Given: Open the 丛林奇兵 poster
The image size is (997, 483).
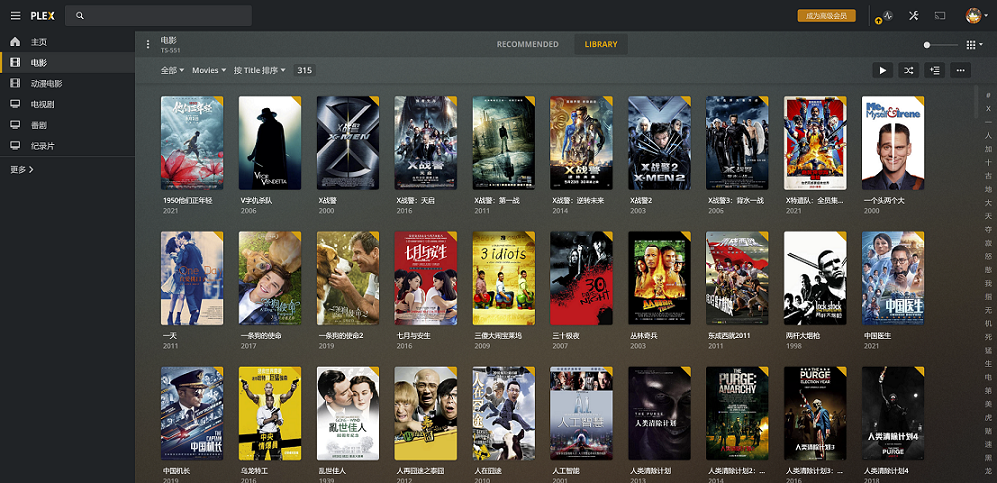Looking at the screenshot, I should [659, 278].
